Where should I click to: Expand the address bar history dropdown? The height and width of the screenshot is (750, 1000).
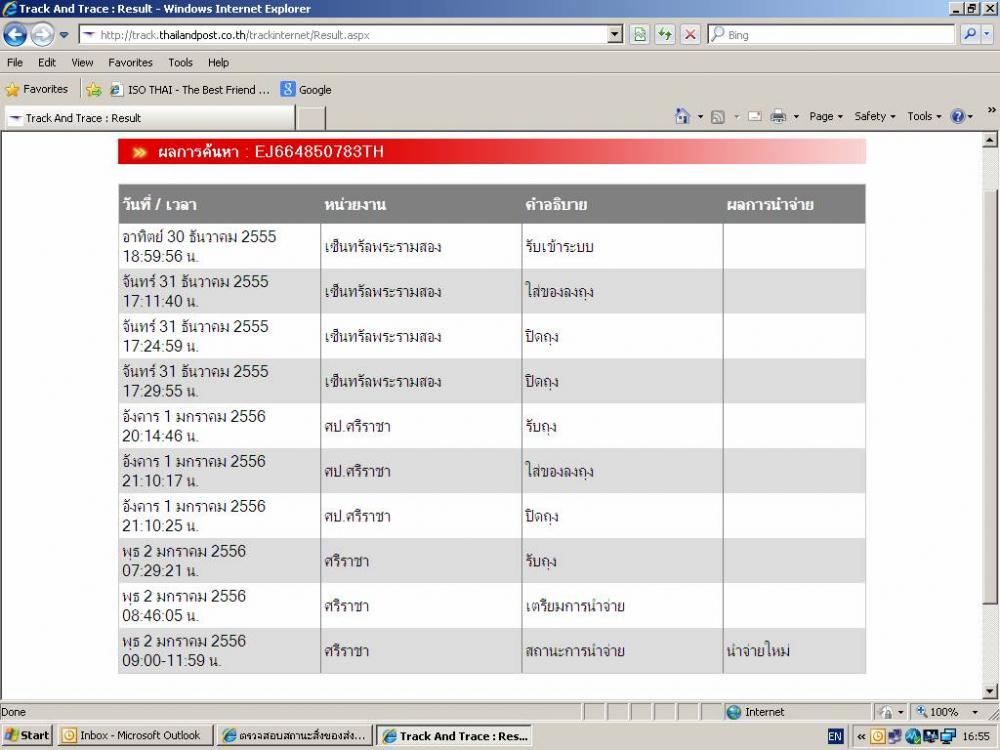click(x=615, y=35)
